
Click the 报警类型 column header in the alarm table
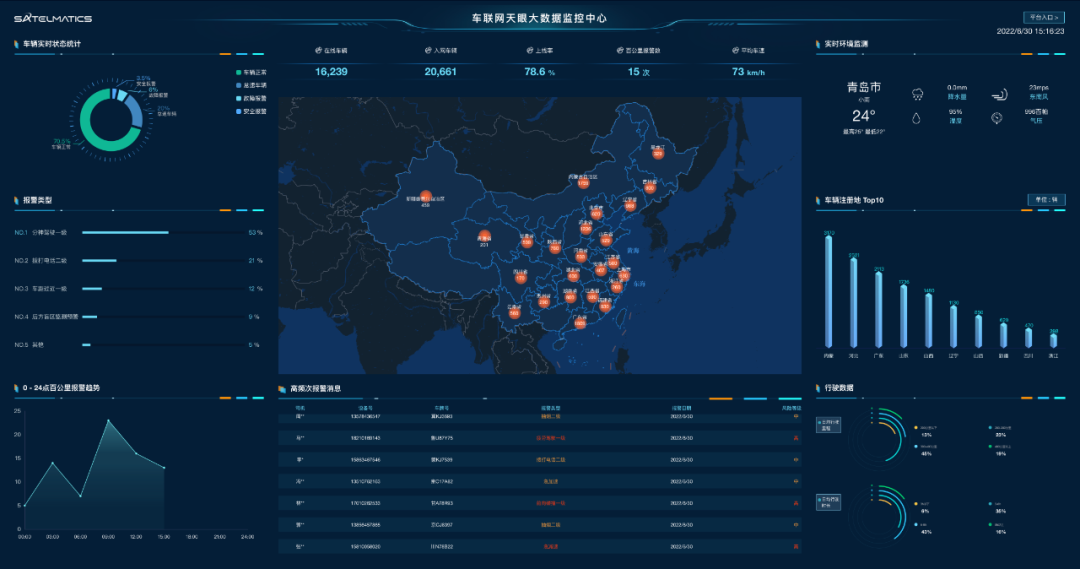550,408
